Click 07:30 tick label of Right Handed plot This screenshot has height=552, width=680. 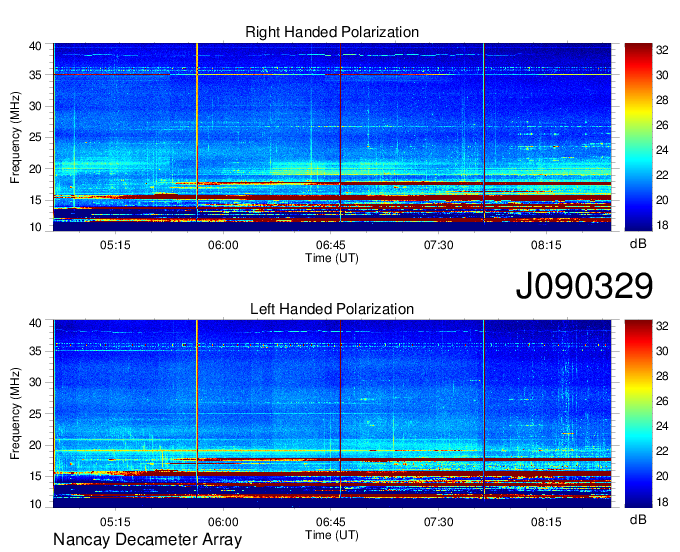click(x=438, y=245)
